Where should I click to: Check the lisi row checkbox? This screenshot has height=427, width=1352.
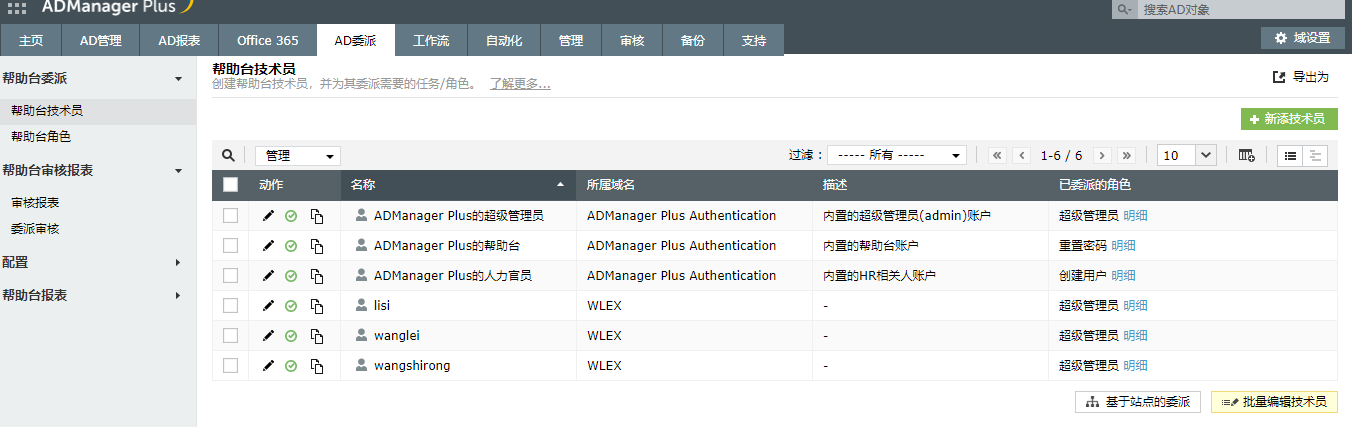pos(231,305)
